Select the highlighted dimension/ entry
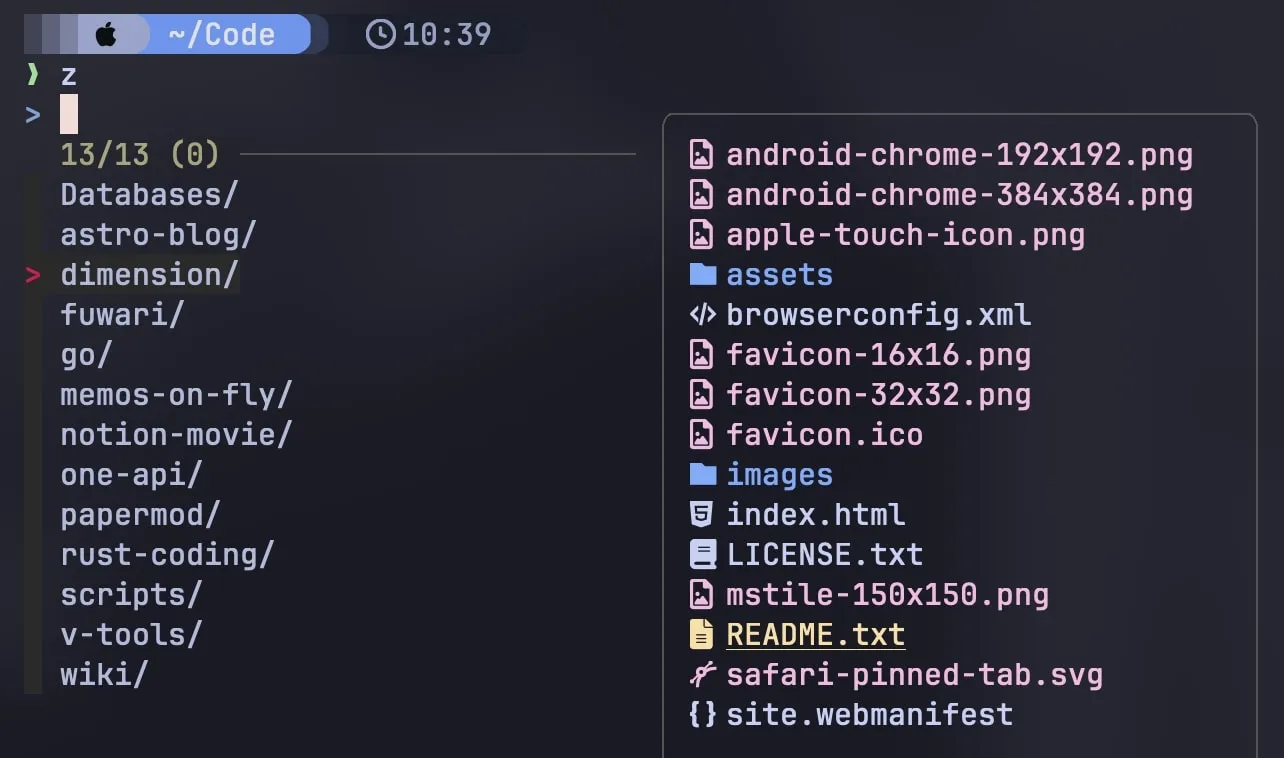 [x=149, y=275]
